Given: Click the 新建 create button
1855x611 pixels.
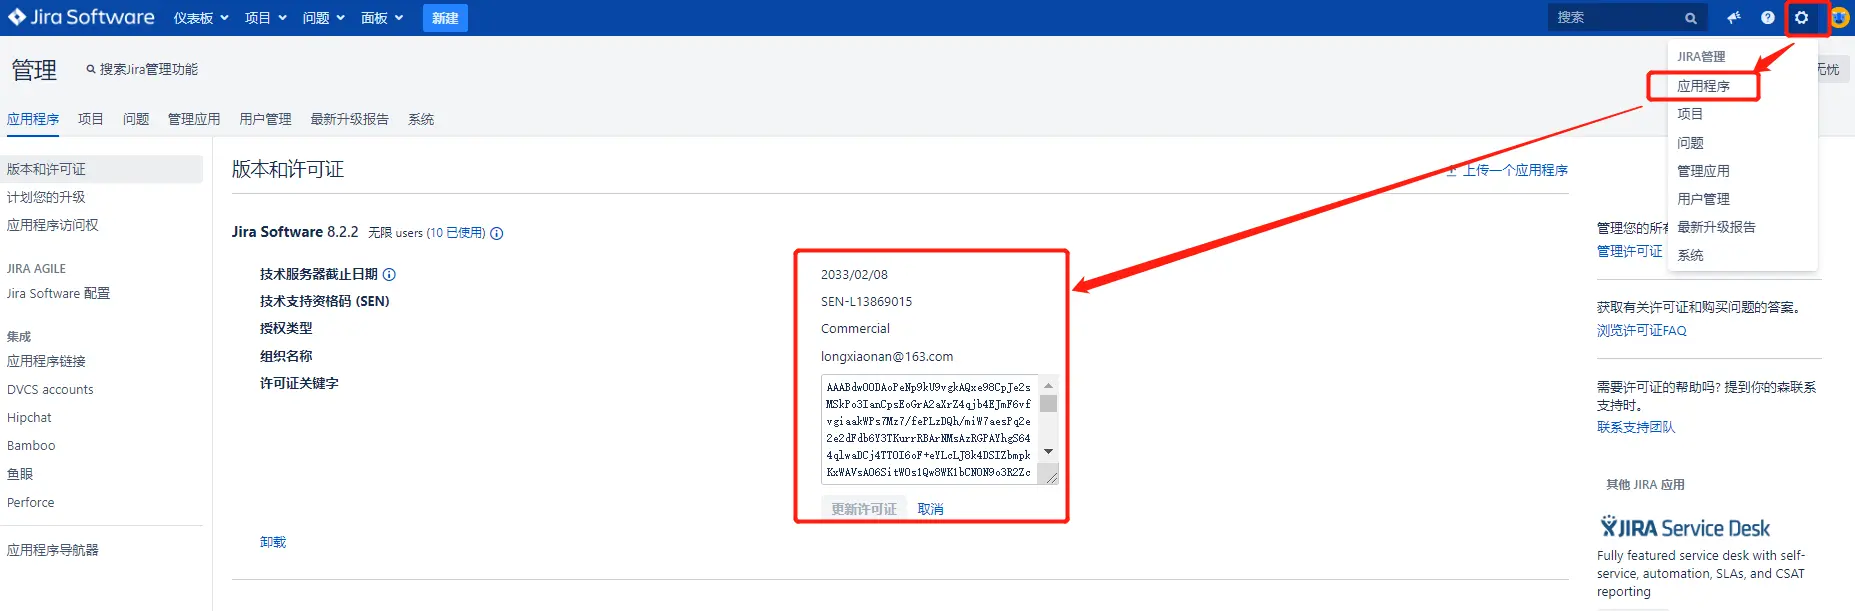Looking at the screenshot, I should [445, 18].
